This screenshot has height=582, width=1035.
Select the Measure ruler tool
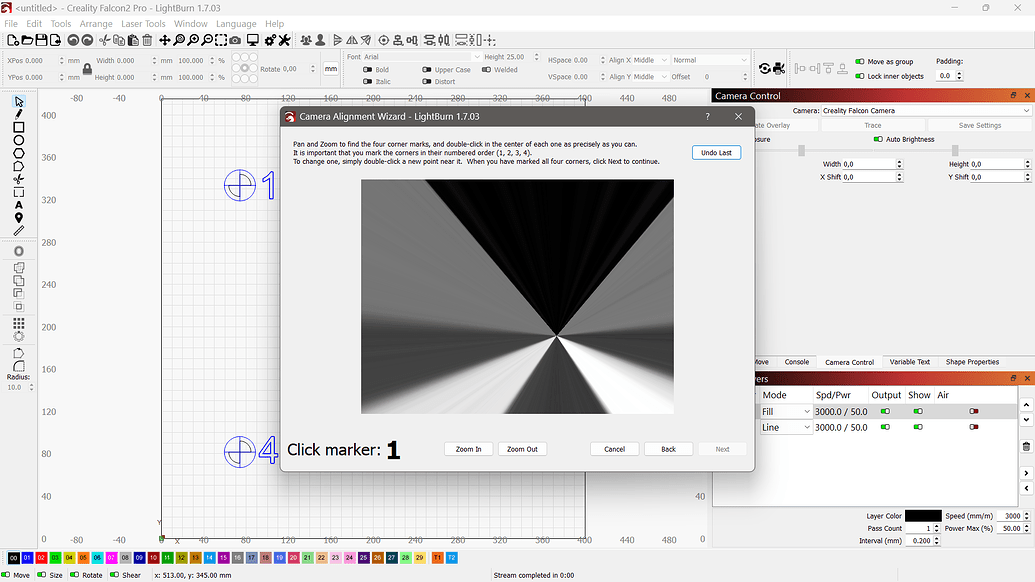[x=18, y=231]
